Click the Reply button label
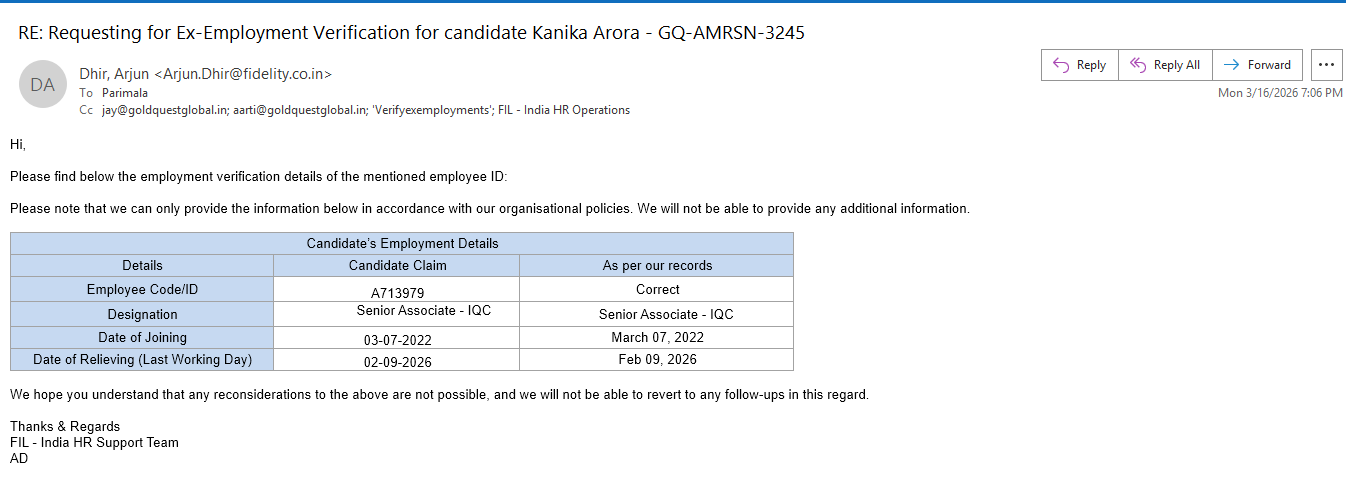Image resolution: width=1346 pixels, height=501 pixels. click(1091, 65)
